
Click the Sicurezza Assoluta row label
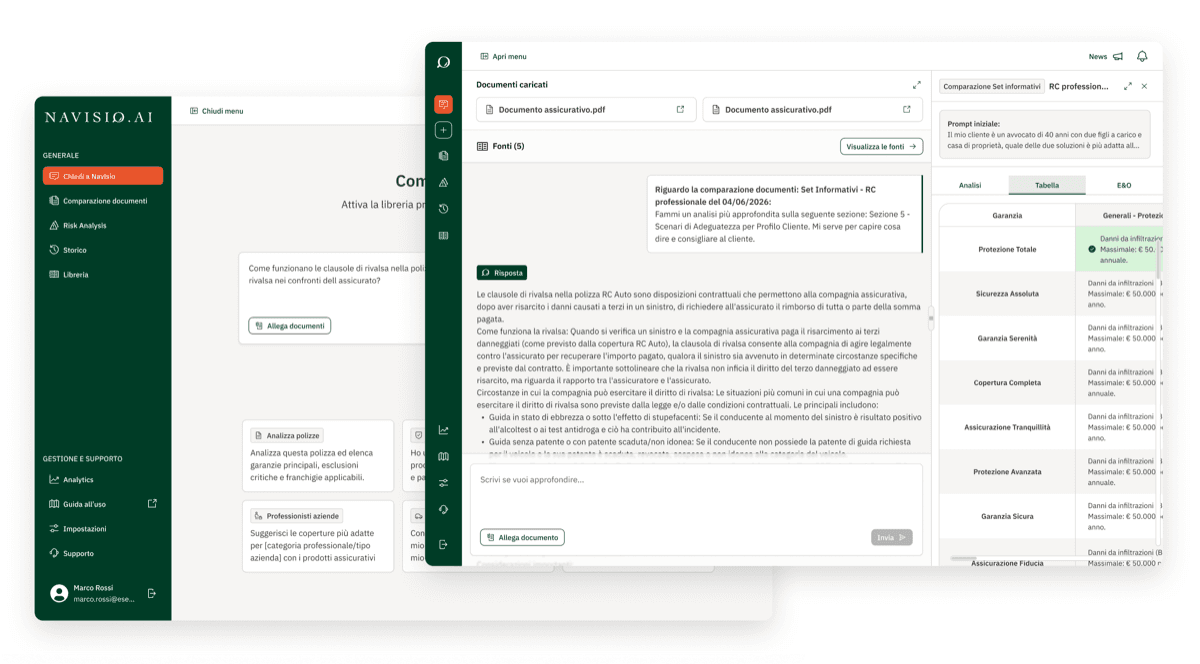point(1007,294)
